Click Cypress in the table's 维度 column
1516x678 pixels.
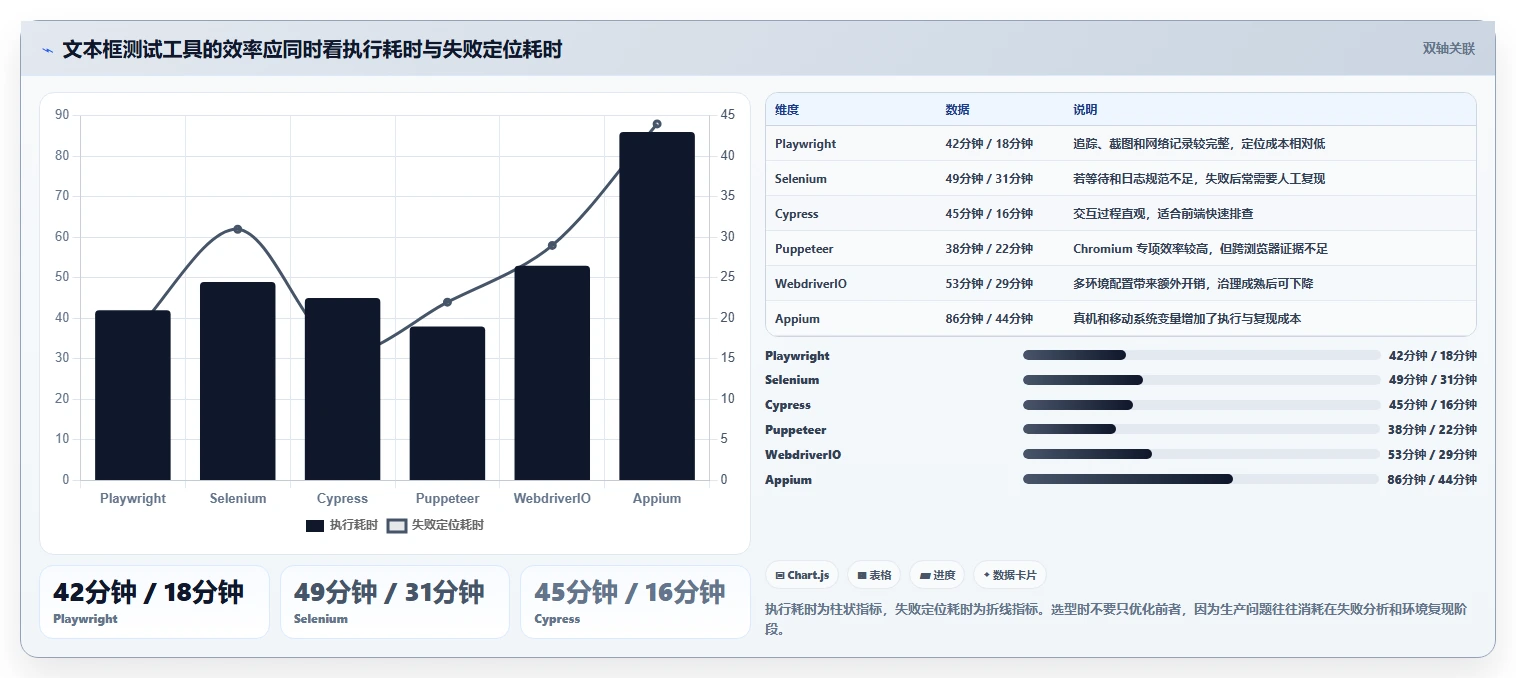[x=797, y=214]
